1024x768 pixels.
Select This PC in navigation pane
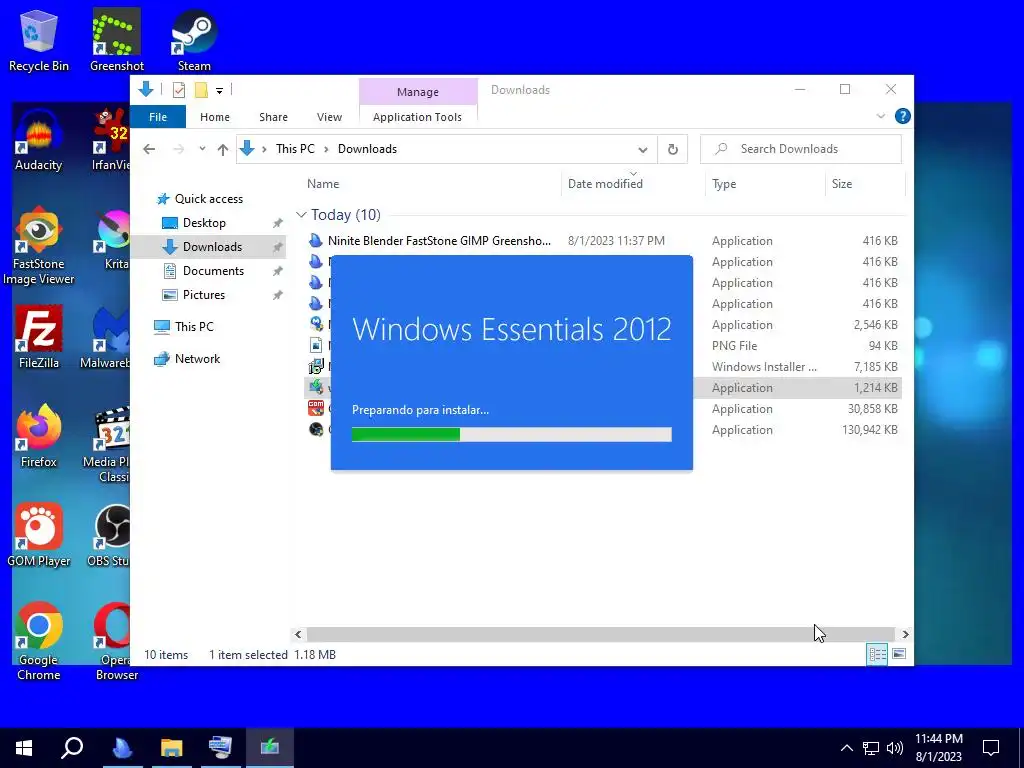point(194,327)
